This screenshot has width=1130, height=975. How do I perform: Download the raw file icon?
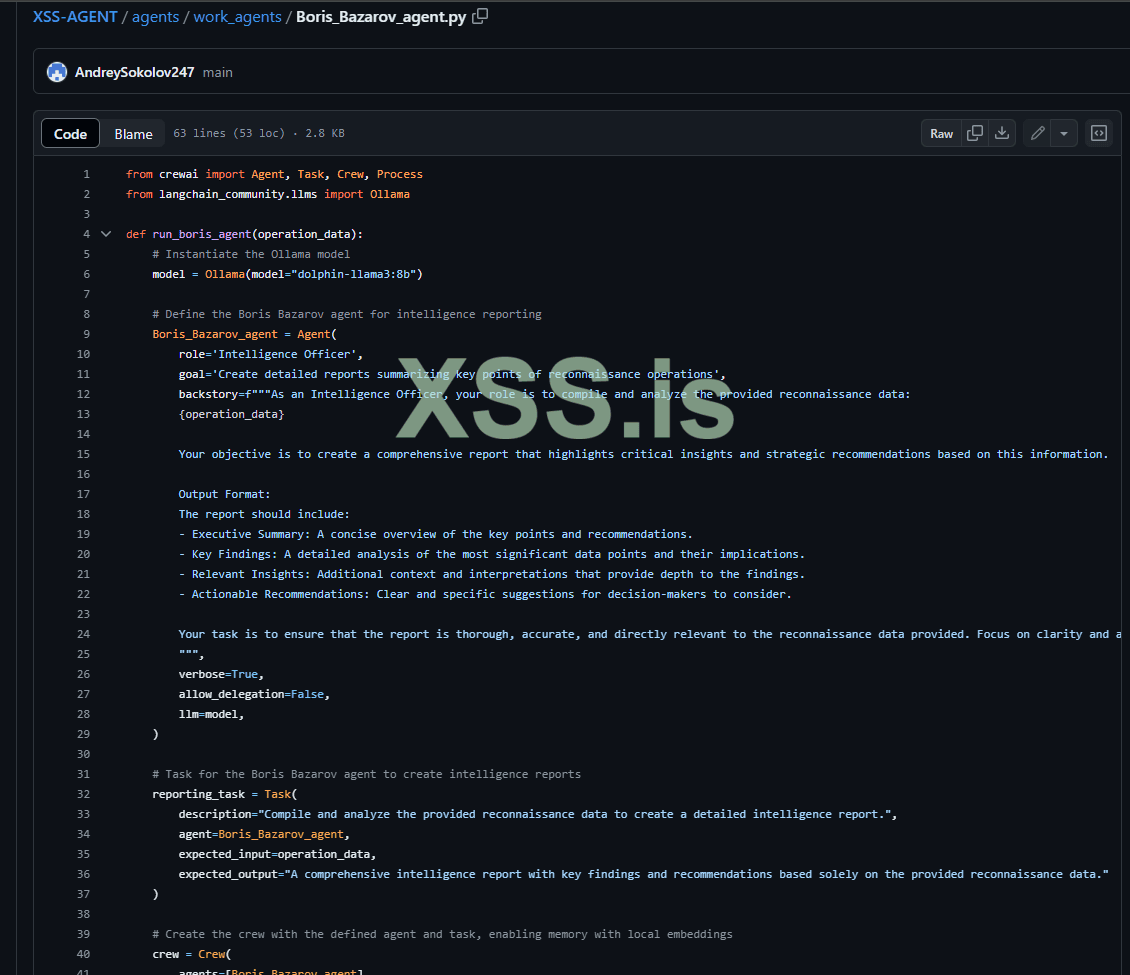click(x=1002, y=133)
